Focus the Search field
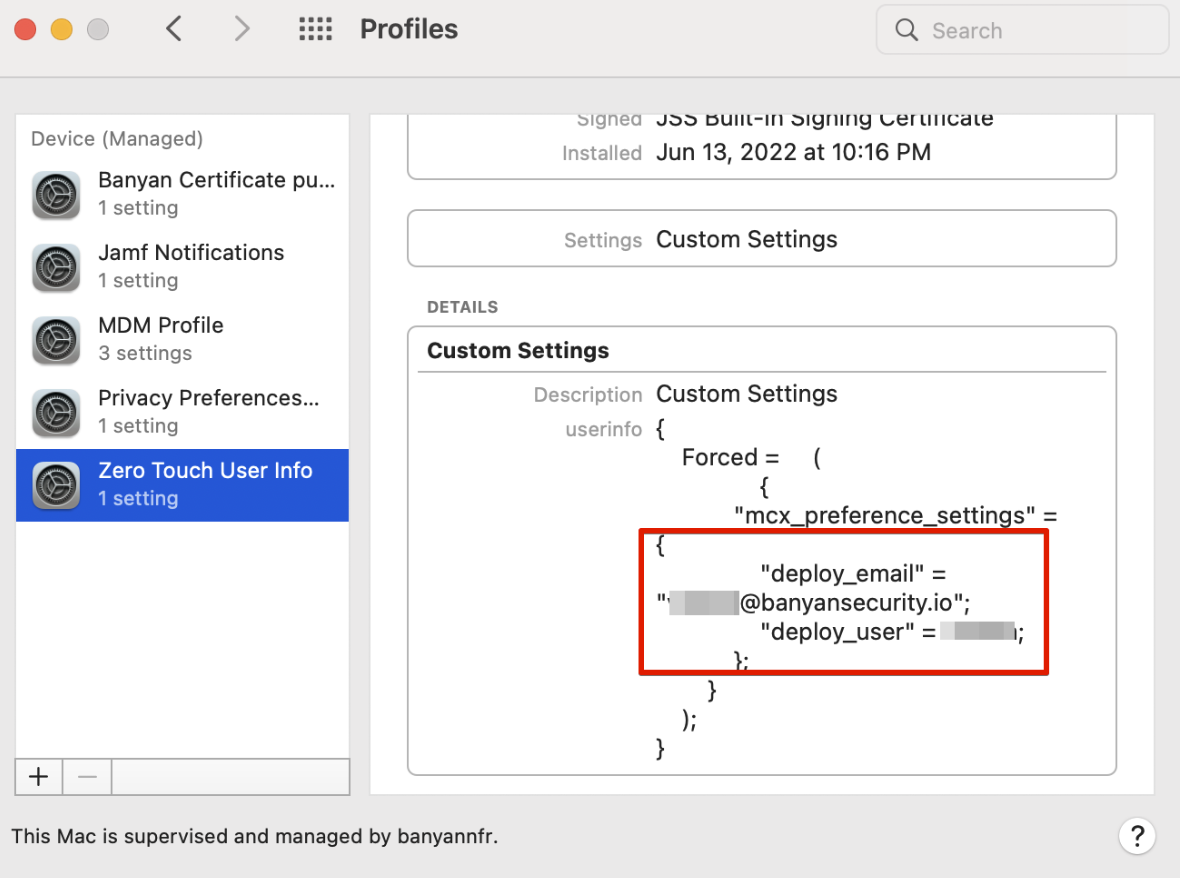This screenshot has width=1180, height=878. click(1022, 30)
